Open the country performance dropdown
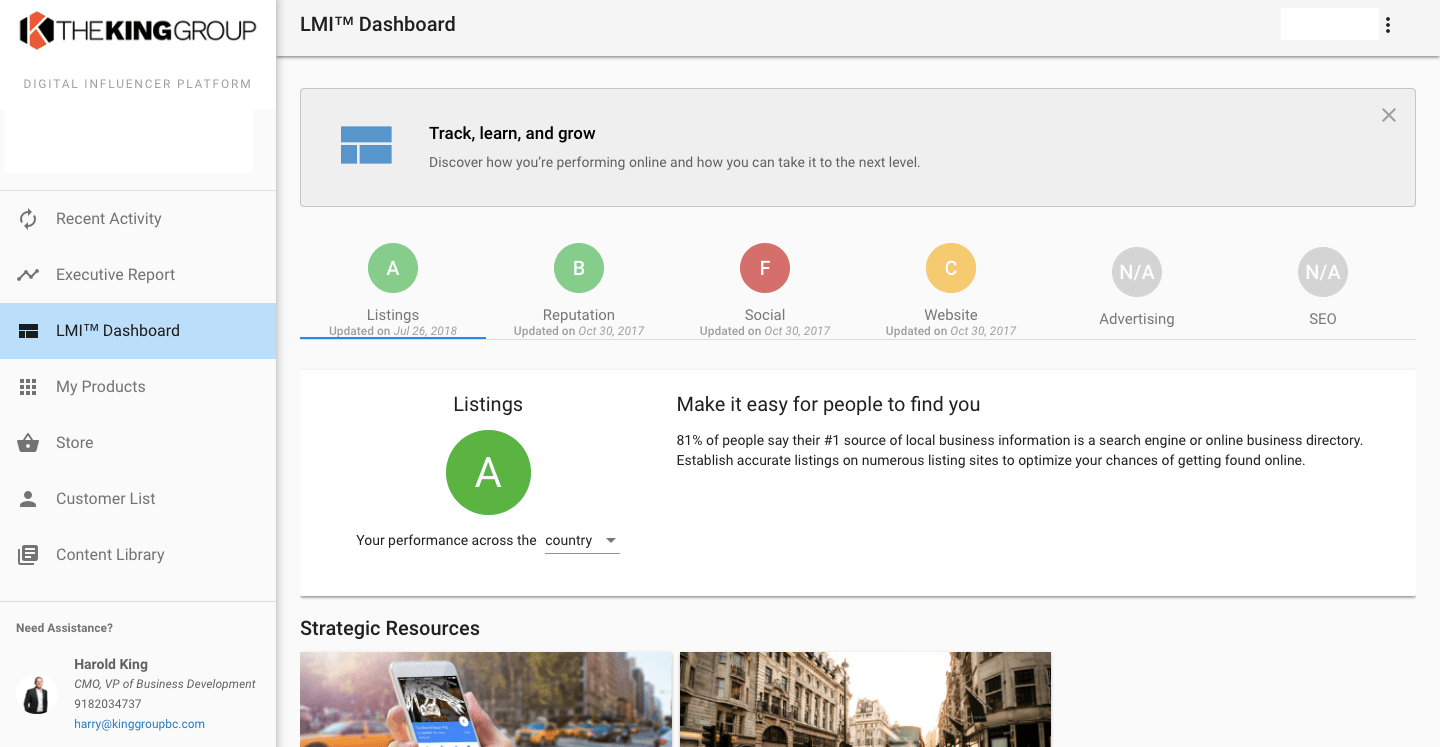The height and width of the screenshot is (747, 1440). click(582, 541)
